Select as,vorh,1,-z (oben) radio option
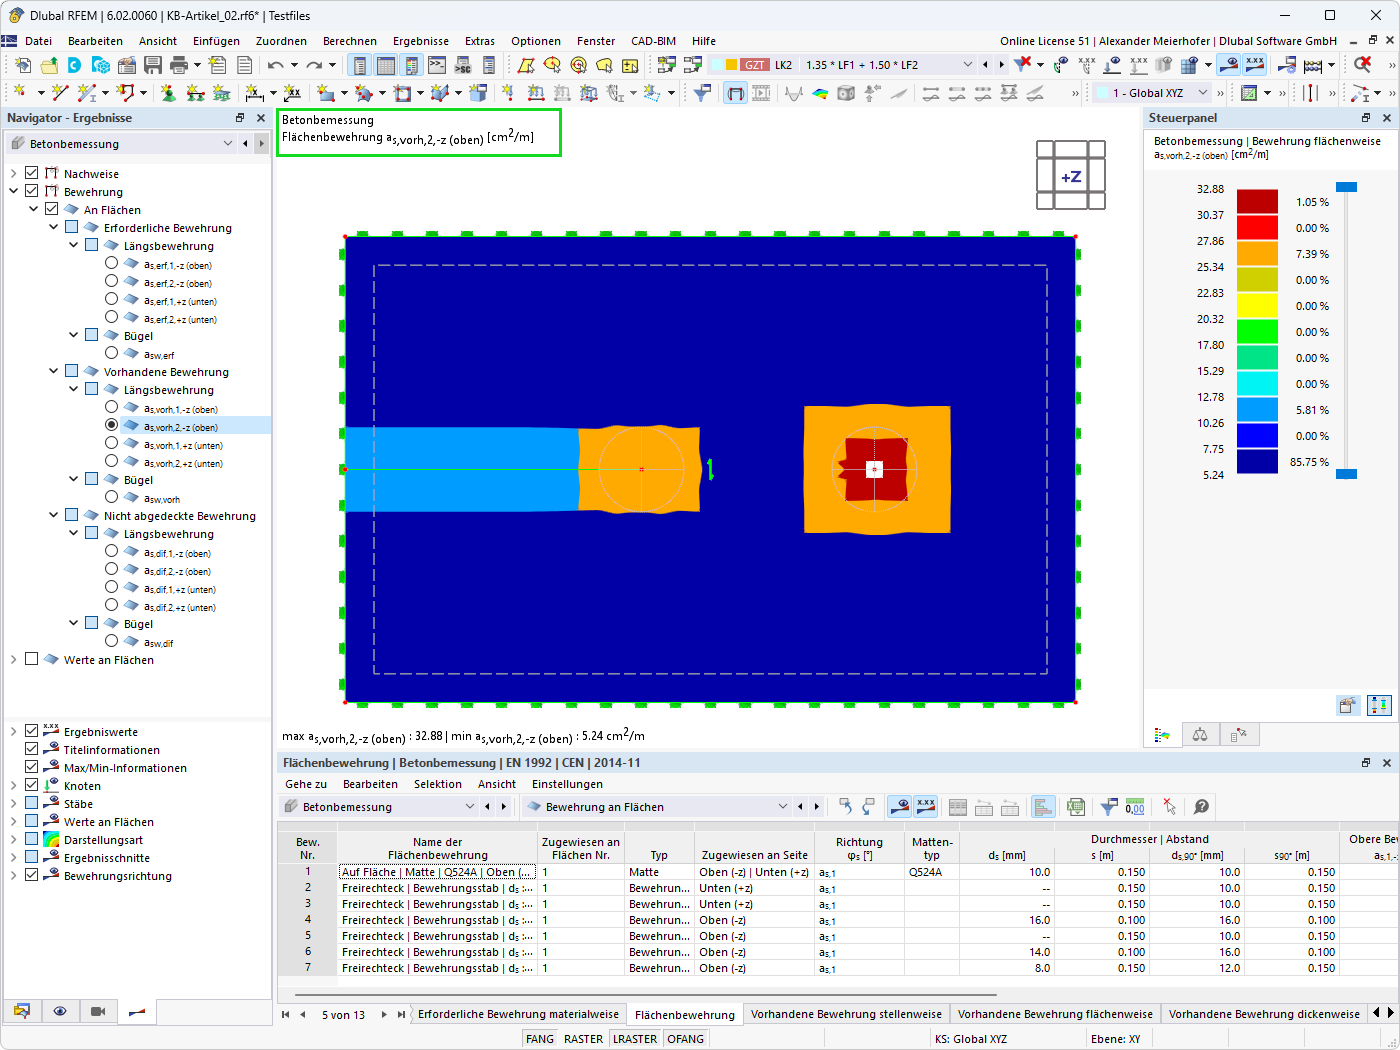This screenshot has height=1050, width=1400. click(x=112, y=408)
